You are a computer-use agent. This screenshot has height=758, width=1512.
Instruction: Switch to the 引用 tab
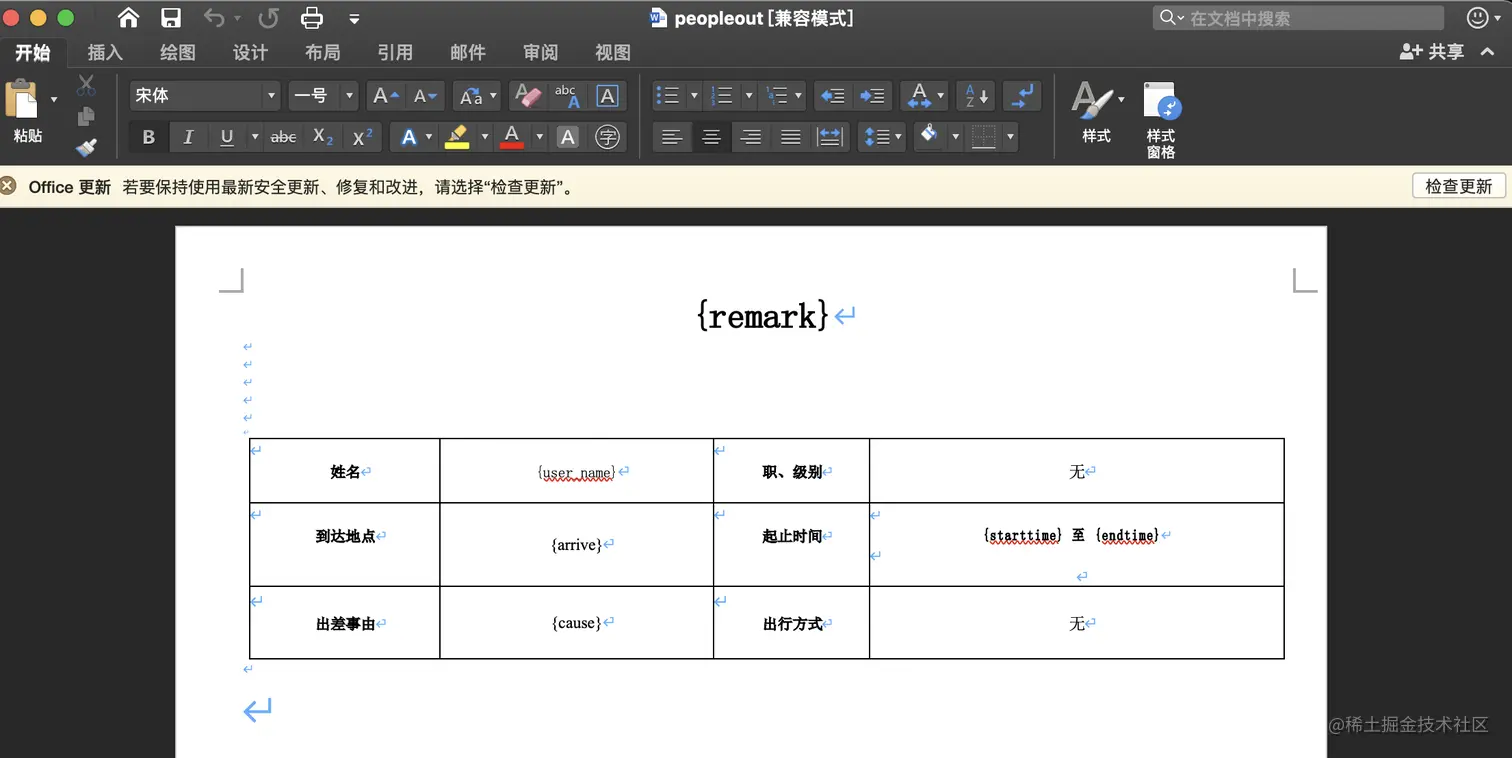coord(395,53)
